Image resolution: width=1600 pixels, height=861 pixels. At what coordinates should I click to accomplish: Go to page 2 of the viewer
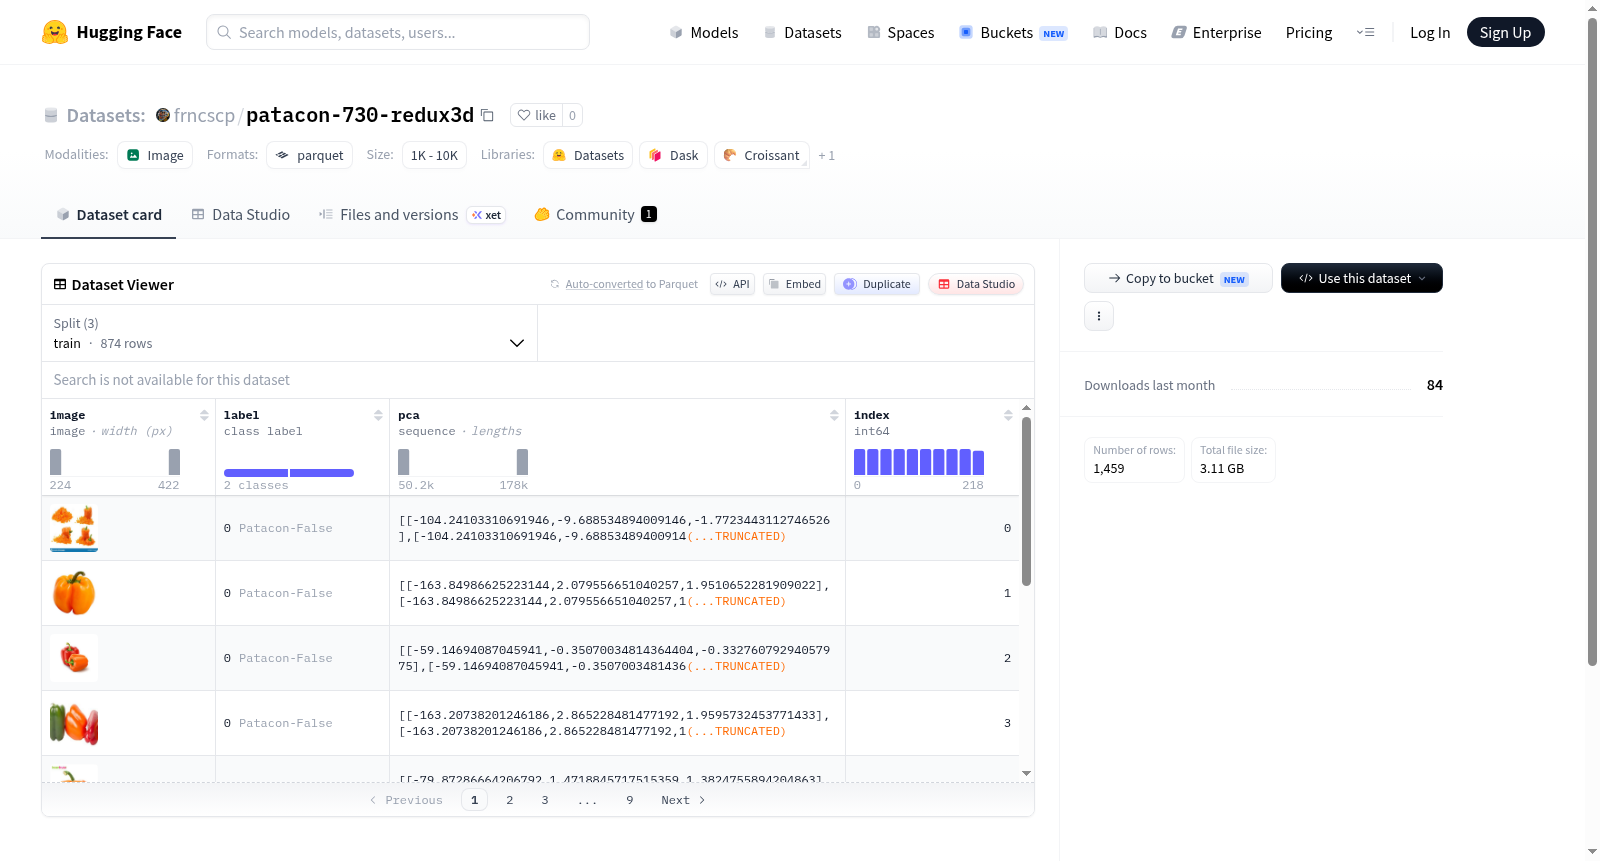point(510,800)
